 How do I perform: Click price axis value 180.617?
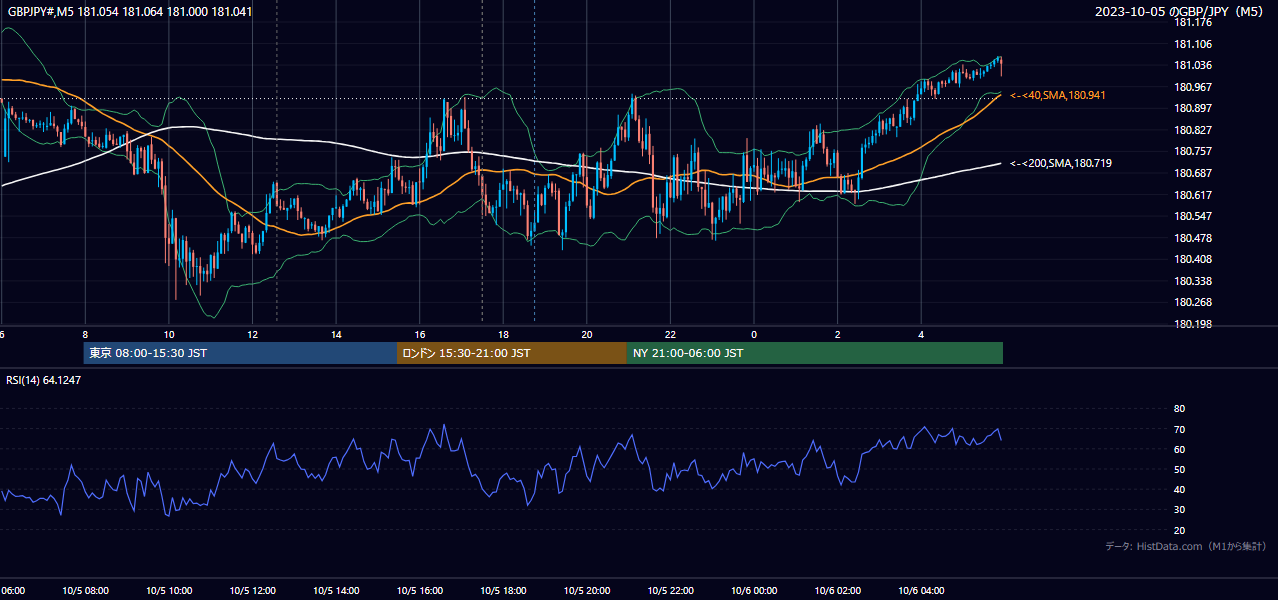pos(1193,195)
